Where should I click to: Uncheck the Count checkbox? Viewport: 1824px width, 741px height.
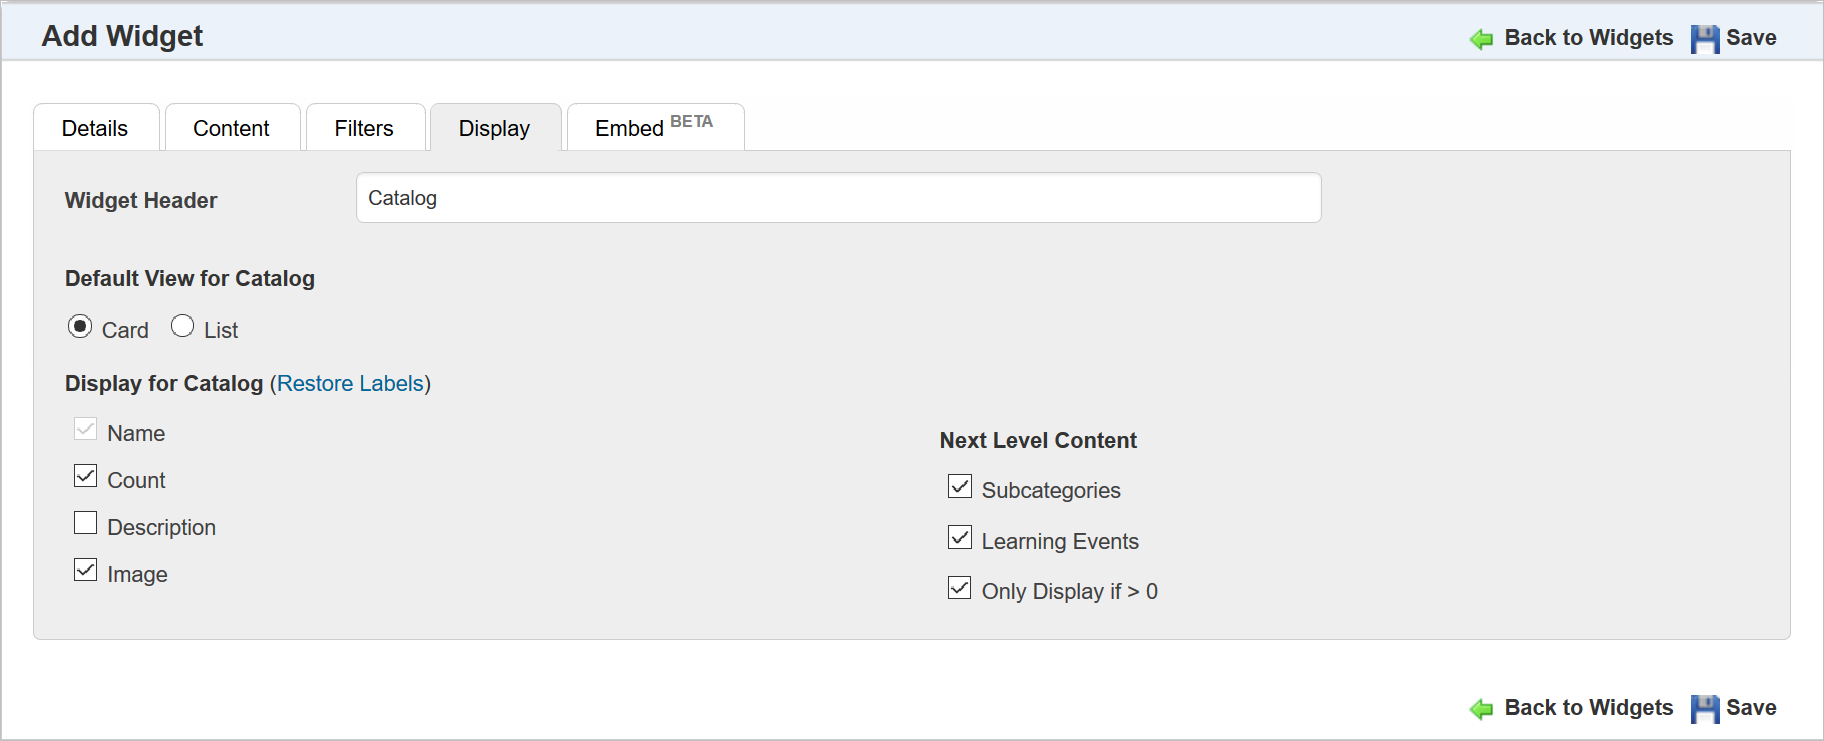point(86,476)
